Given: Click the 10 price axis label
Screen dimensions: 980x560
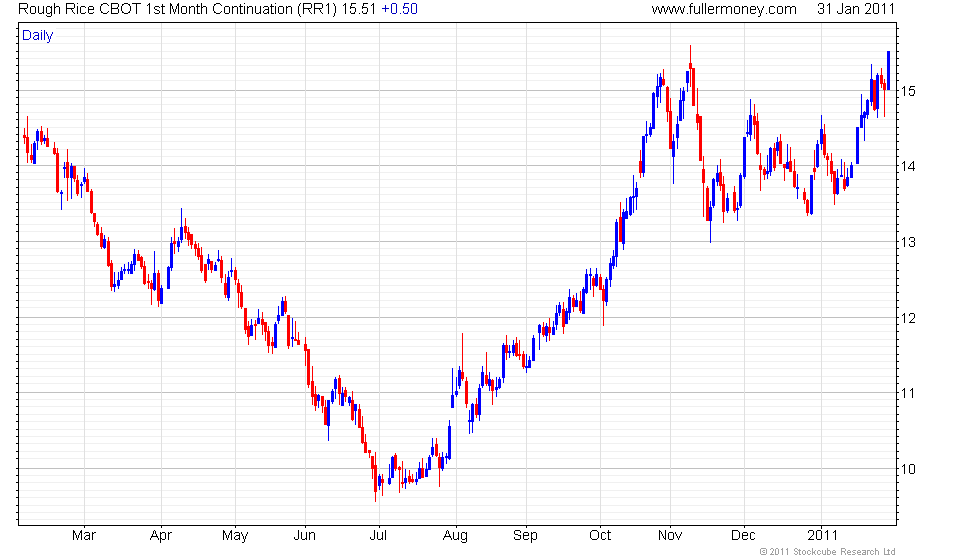Looking at the screenshot, I should [x=908, y=469].
